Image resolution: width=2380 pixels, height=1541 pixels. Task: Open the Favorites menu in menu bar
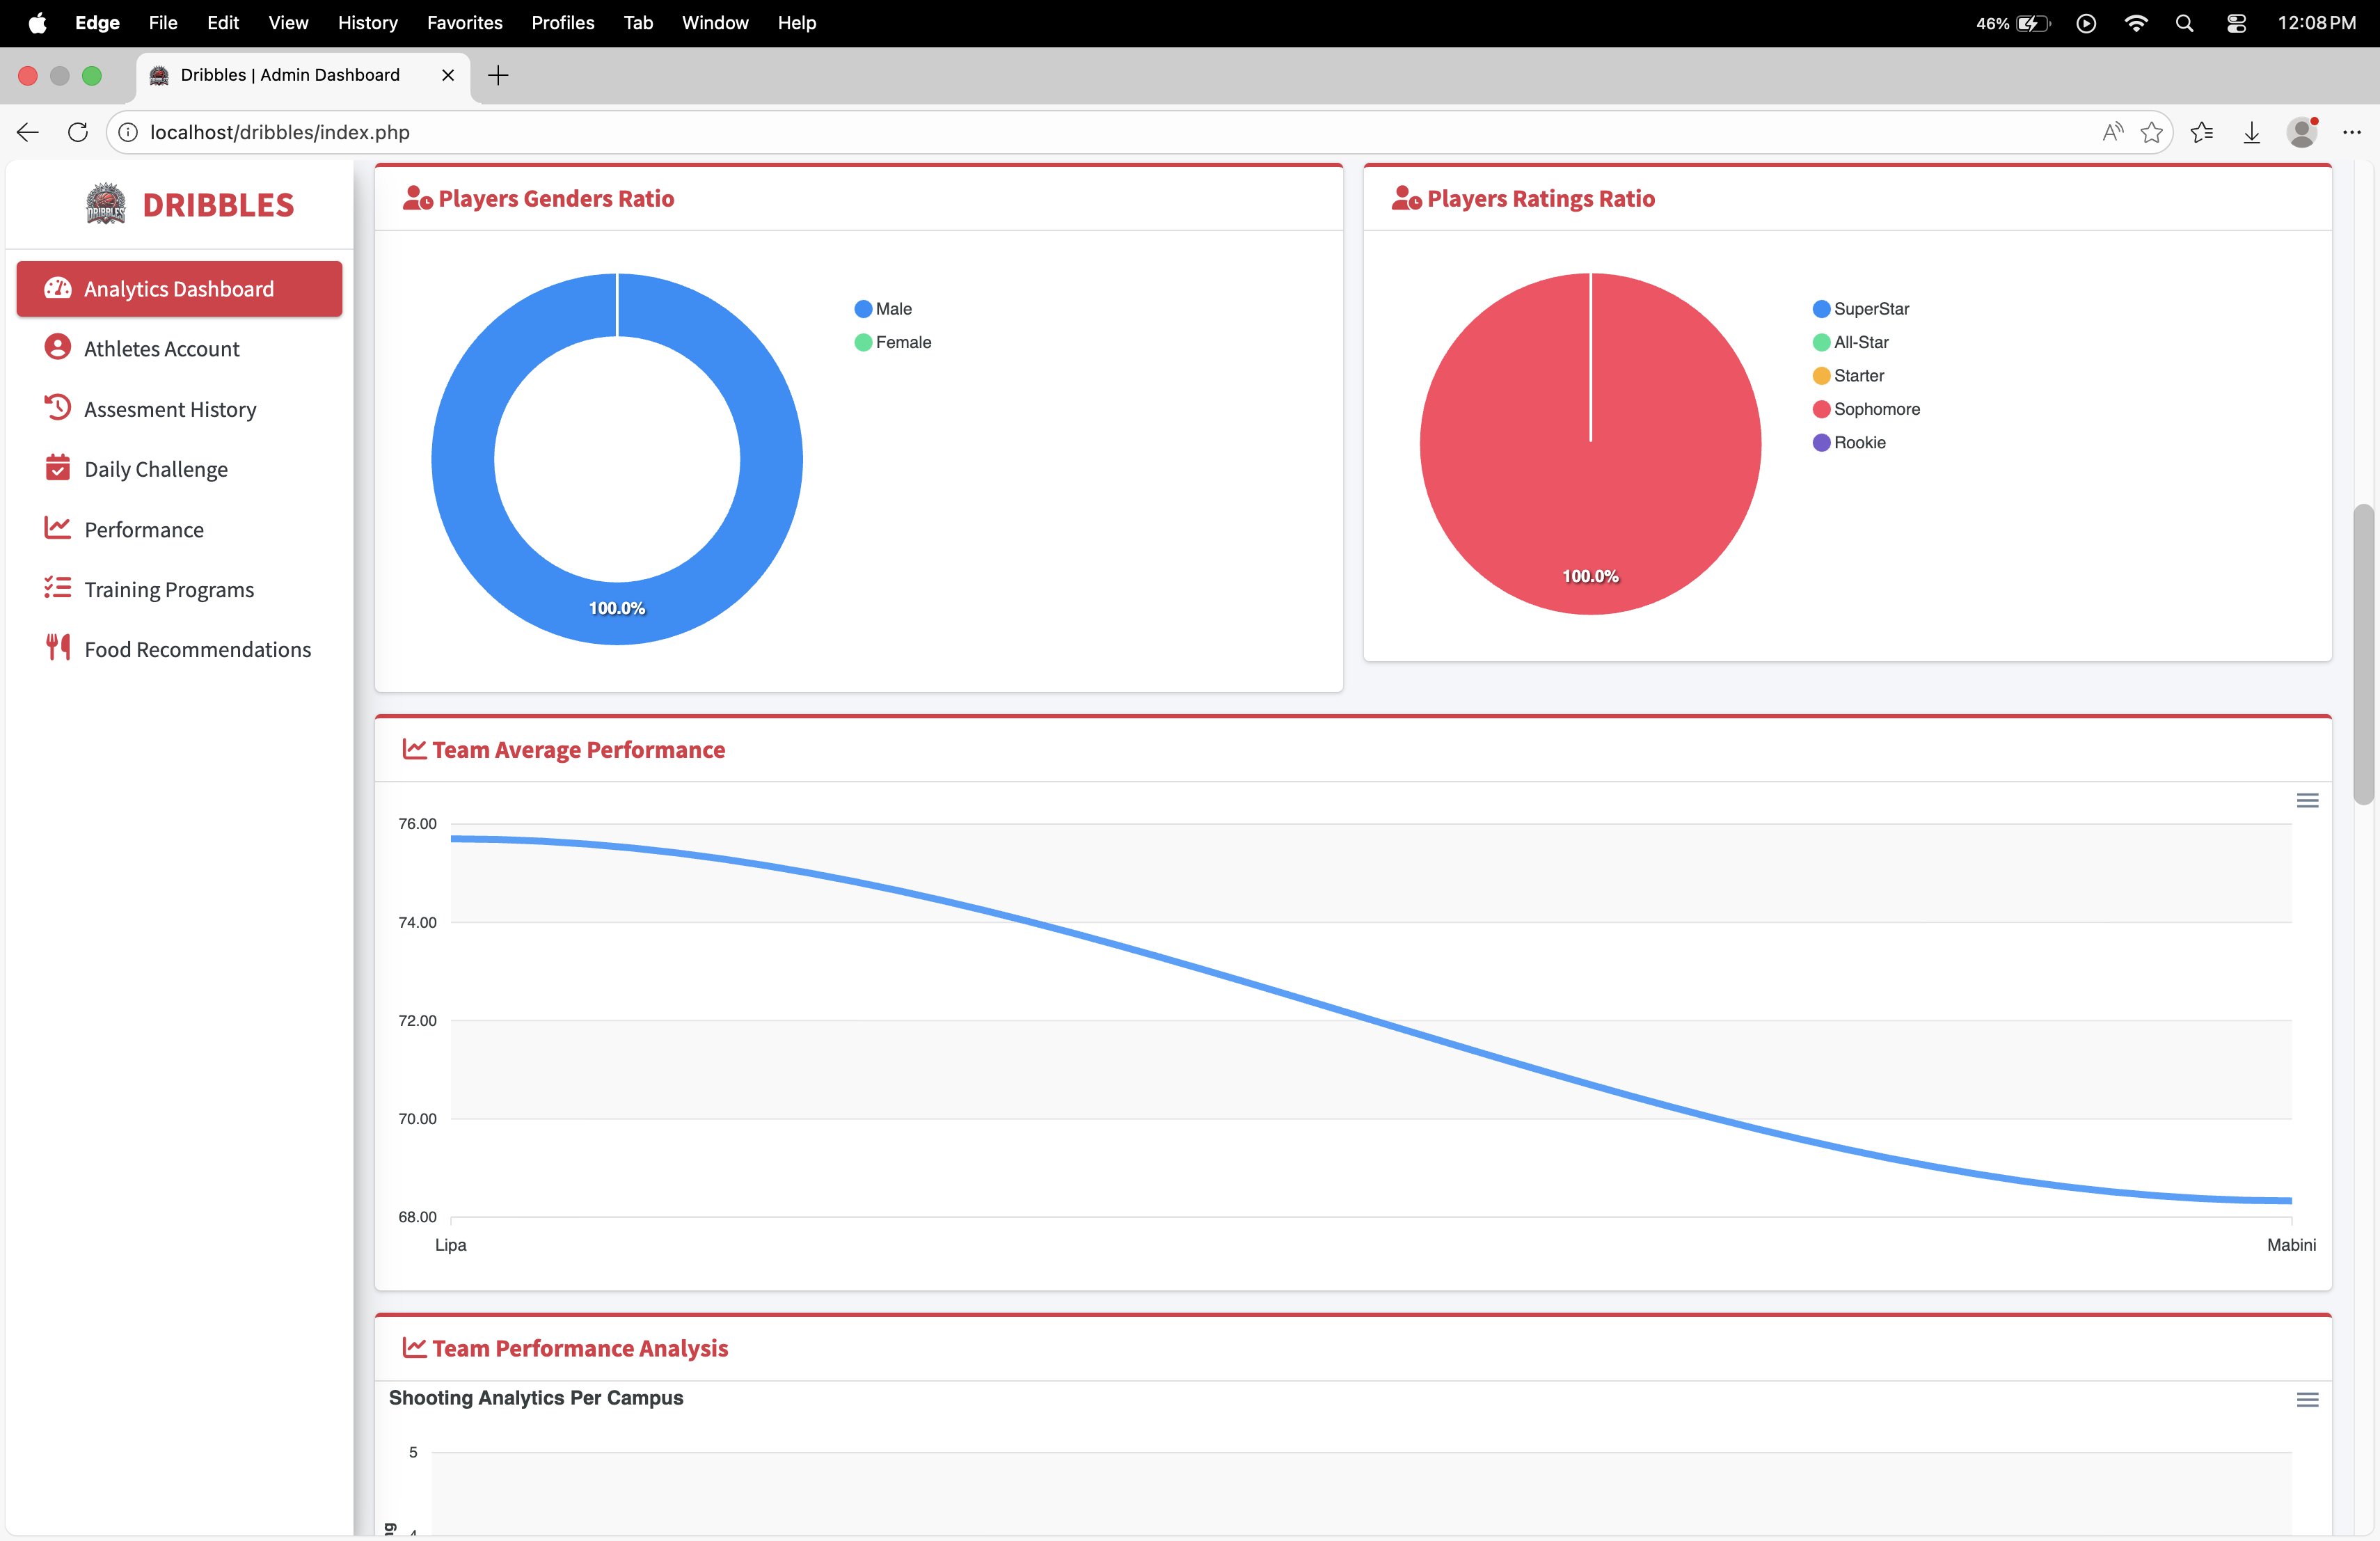click(464, 22)
